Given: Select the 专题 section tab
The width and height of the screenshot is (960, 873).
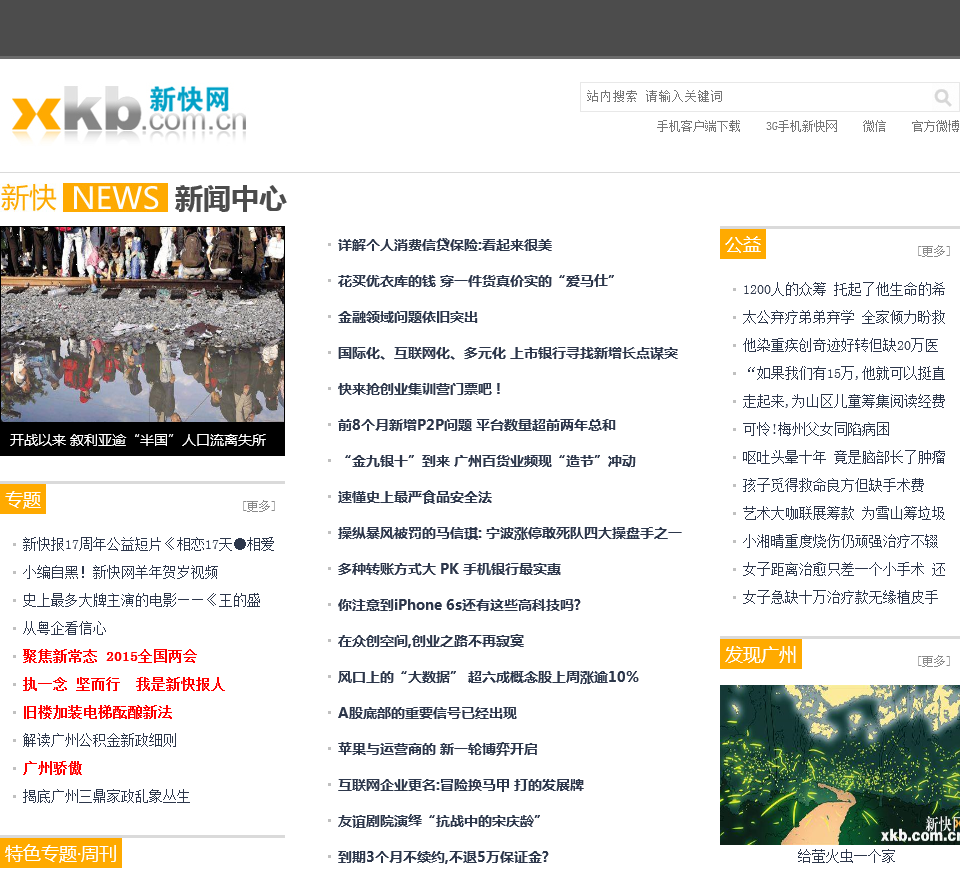Looking at the screenshot, I should tap(23, 500).
